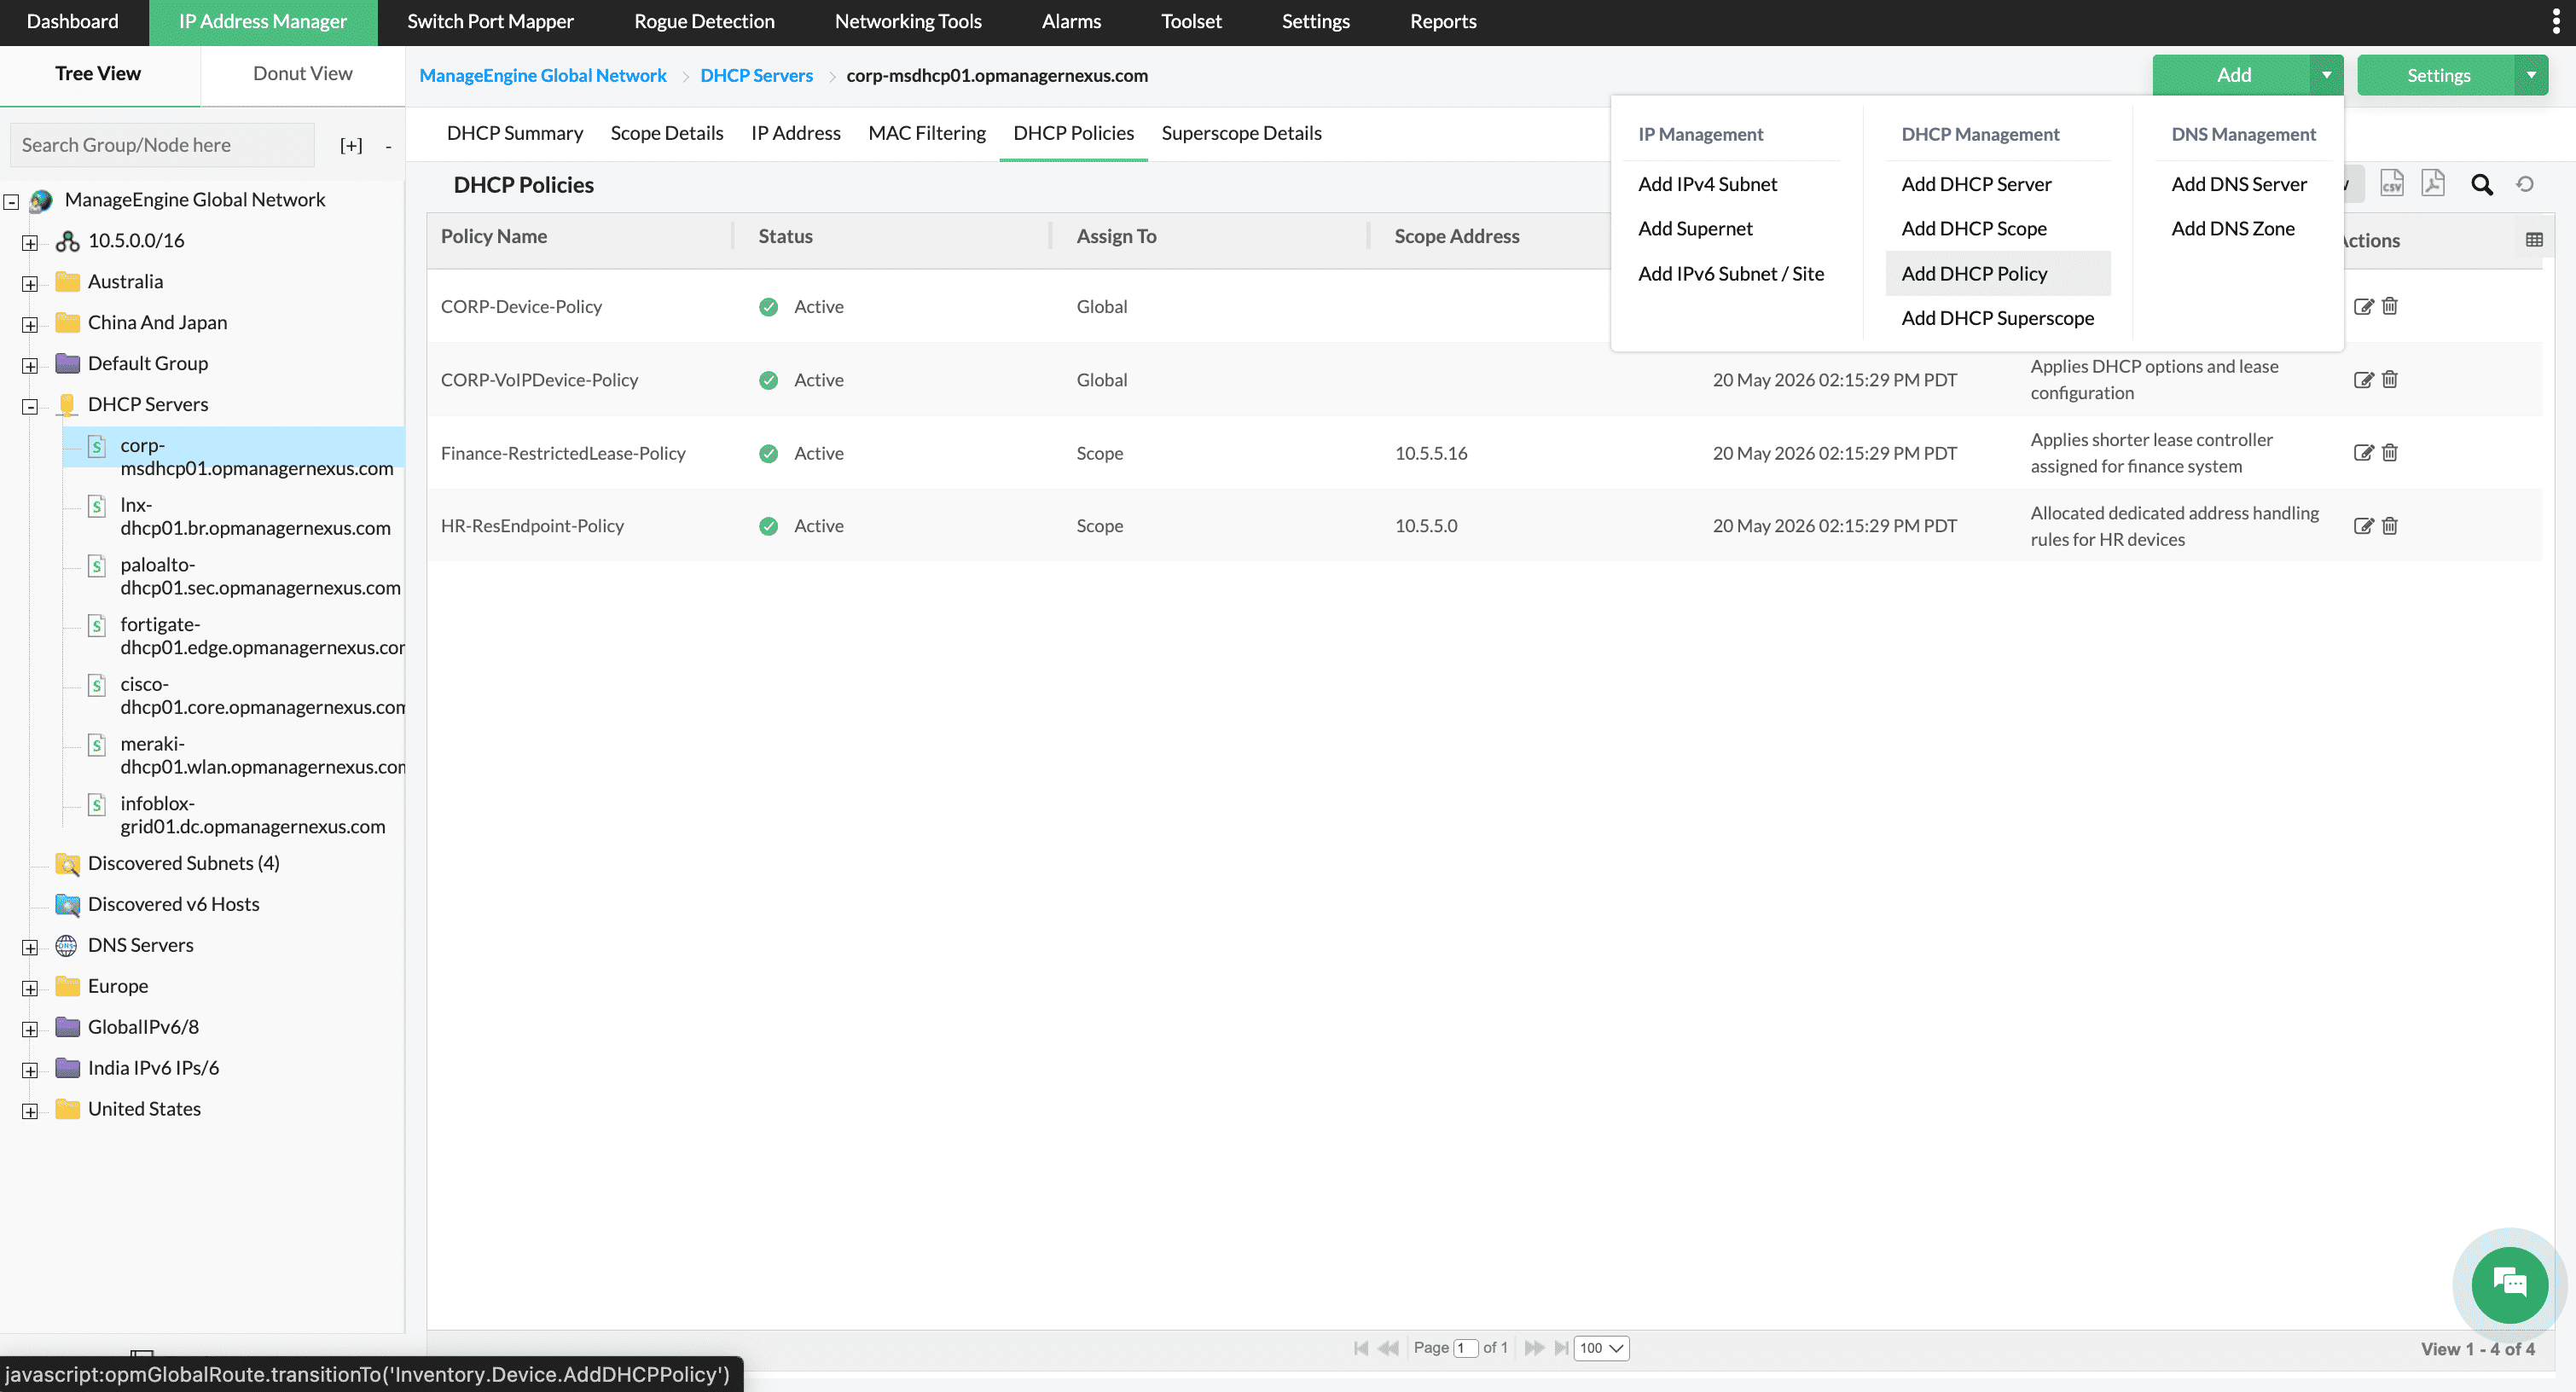The width and height of the screenshot is (2576, 1392).
Task: Select the Discovered v6 Hosts node
Action: click(173, 904)
